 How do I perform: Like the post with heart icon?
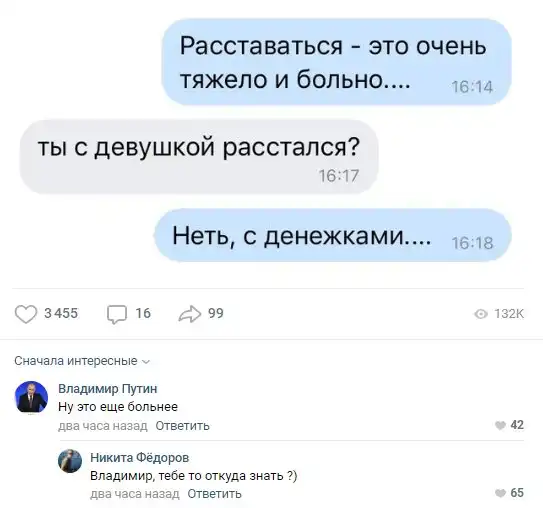(26, 314)
